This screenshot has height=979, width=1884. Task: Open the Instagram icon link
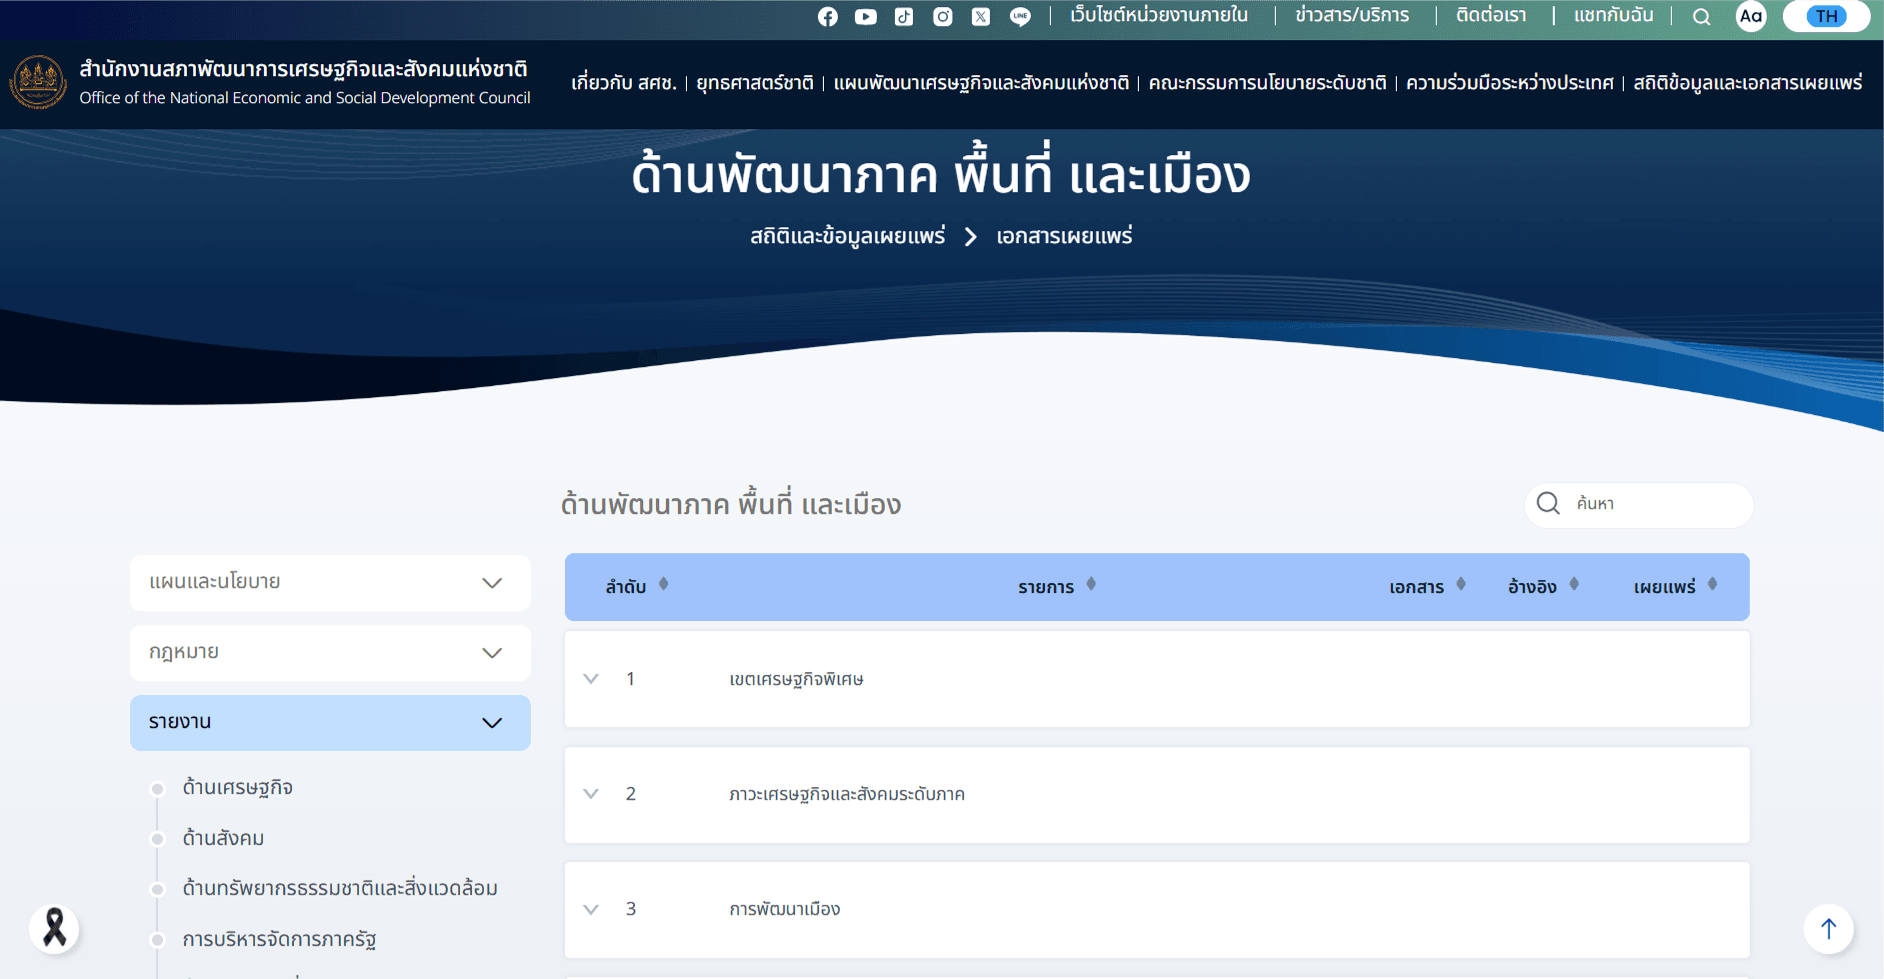tap(942, 17)
